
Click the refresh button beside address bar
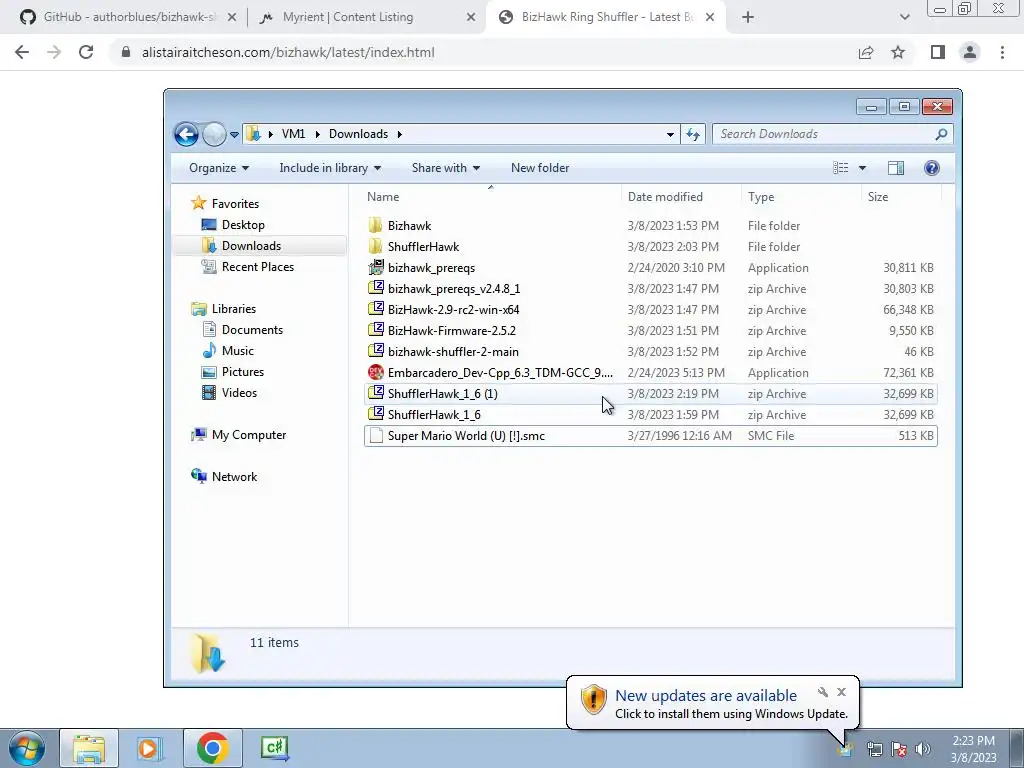tap(693, 135)
